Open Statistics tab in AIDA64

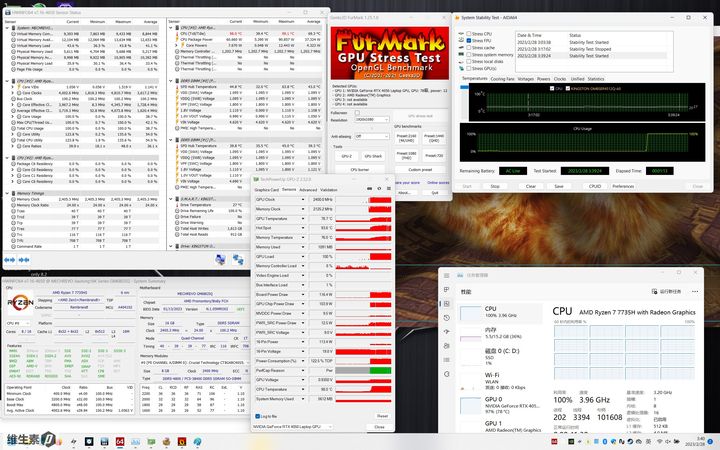pyautogui.click(x=596, y=79)
